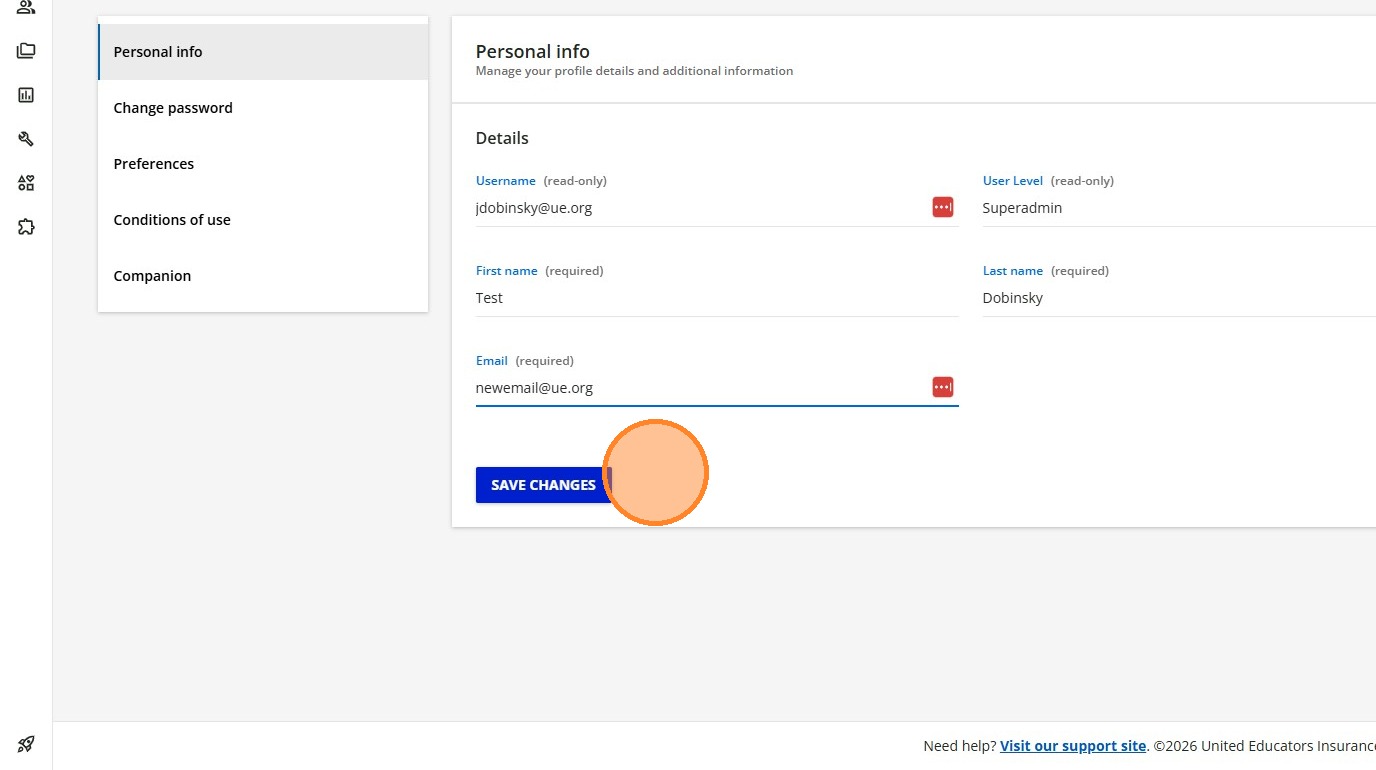This screenshot has width=1376, height=770.
Task: Click password manager icon in Email field
Action: (x=943, y=387)
